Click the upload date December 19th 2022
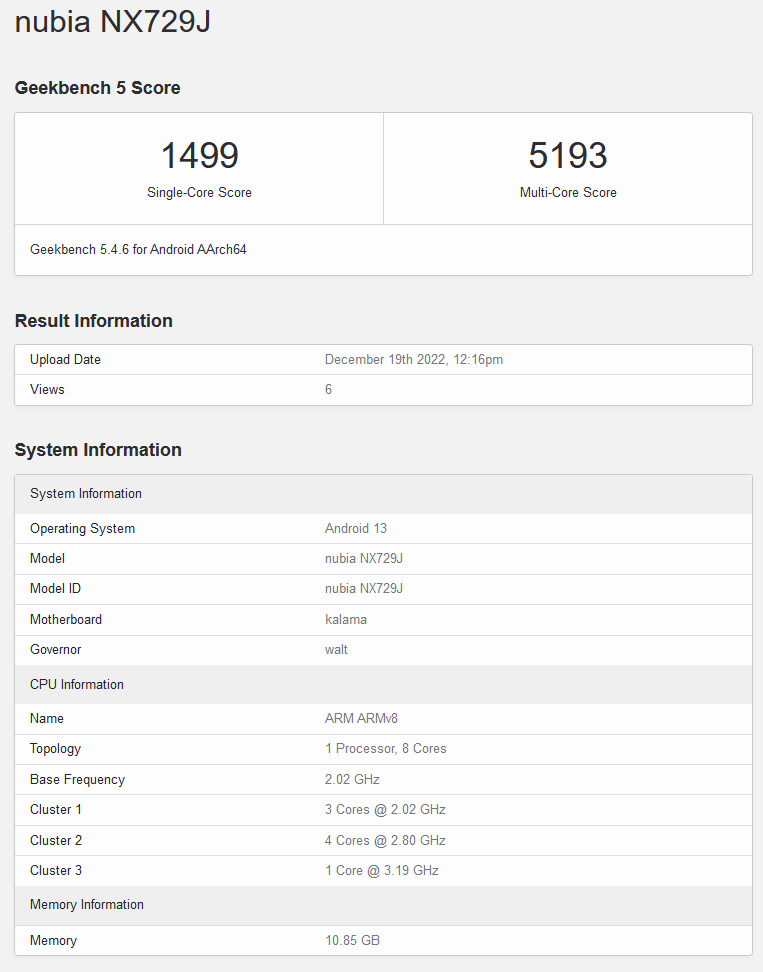Screen dimensions: 763x972 413,359
